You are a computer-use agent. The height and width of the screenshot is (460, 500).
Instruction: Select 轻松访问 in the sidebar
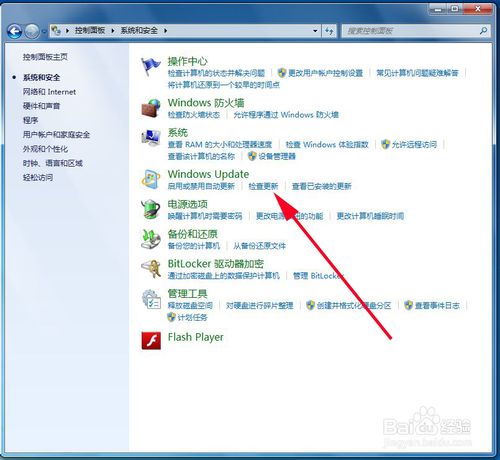tap(38, 177)
